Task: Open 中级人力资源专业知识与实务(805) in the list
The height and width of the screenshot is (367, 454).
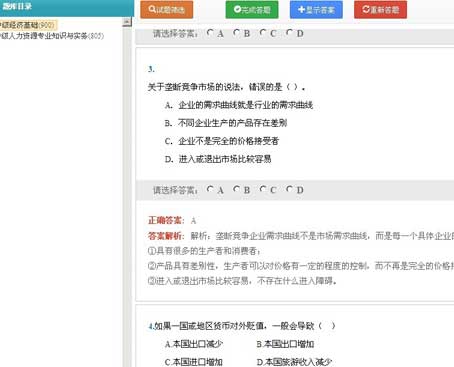Action: [52, 36]
